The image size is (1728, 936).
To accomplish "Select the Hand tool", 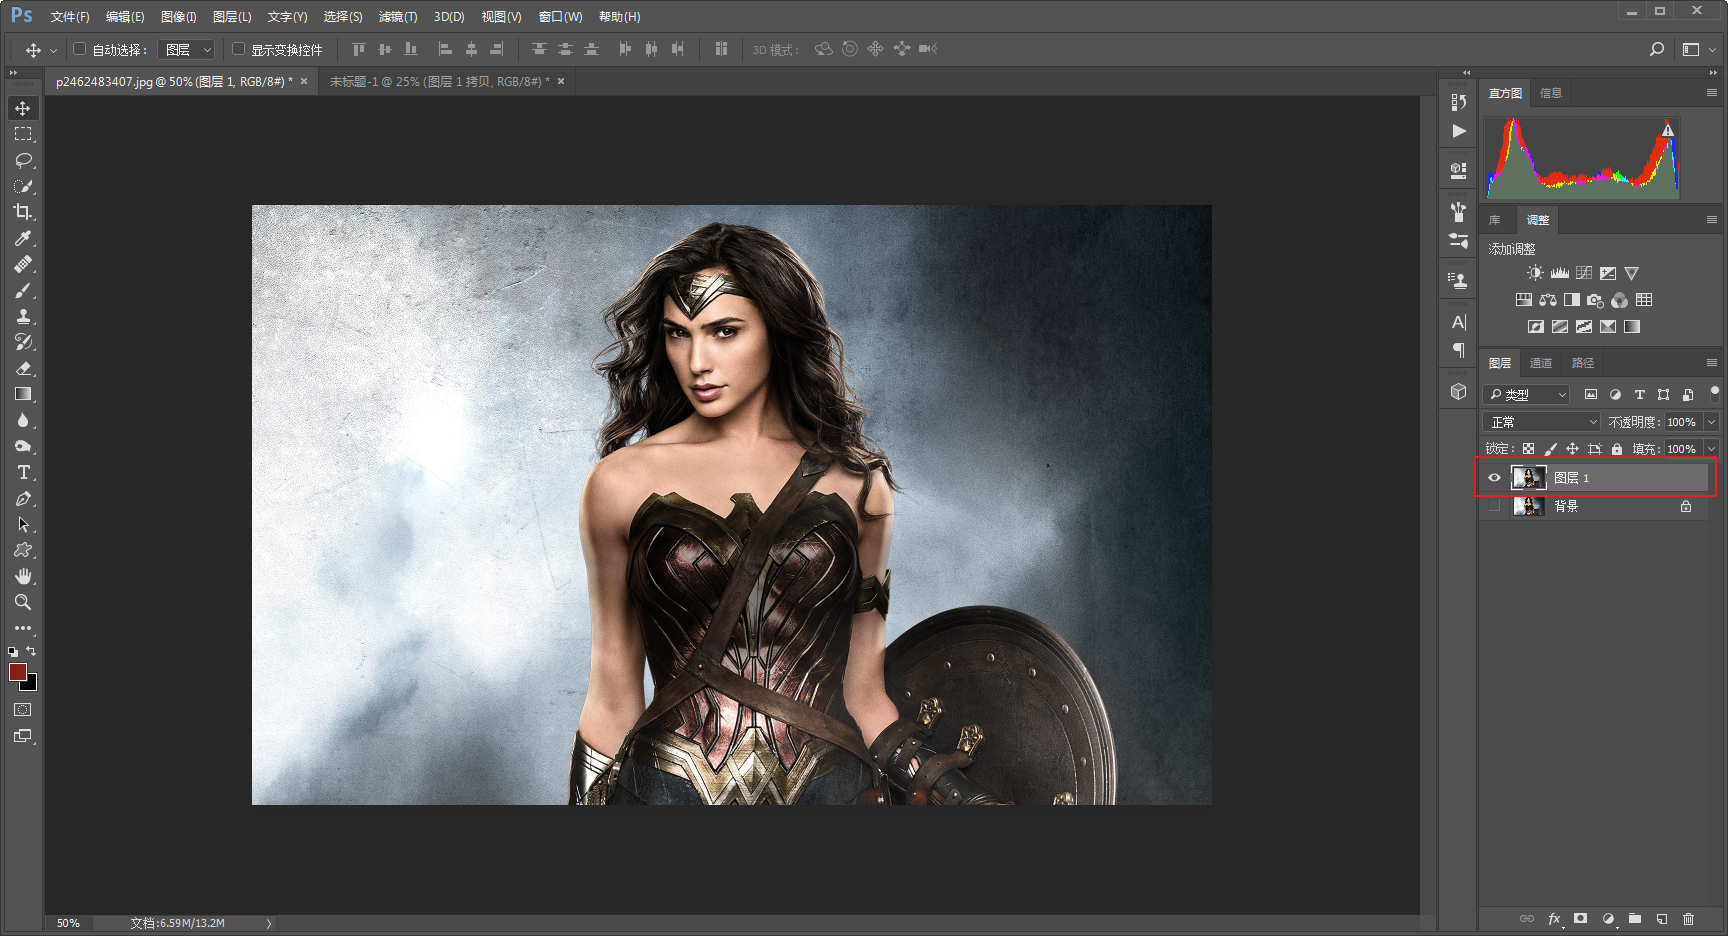I will coord(23,576).
